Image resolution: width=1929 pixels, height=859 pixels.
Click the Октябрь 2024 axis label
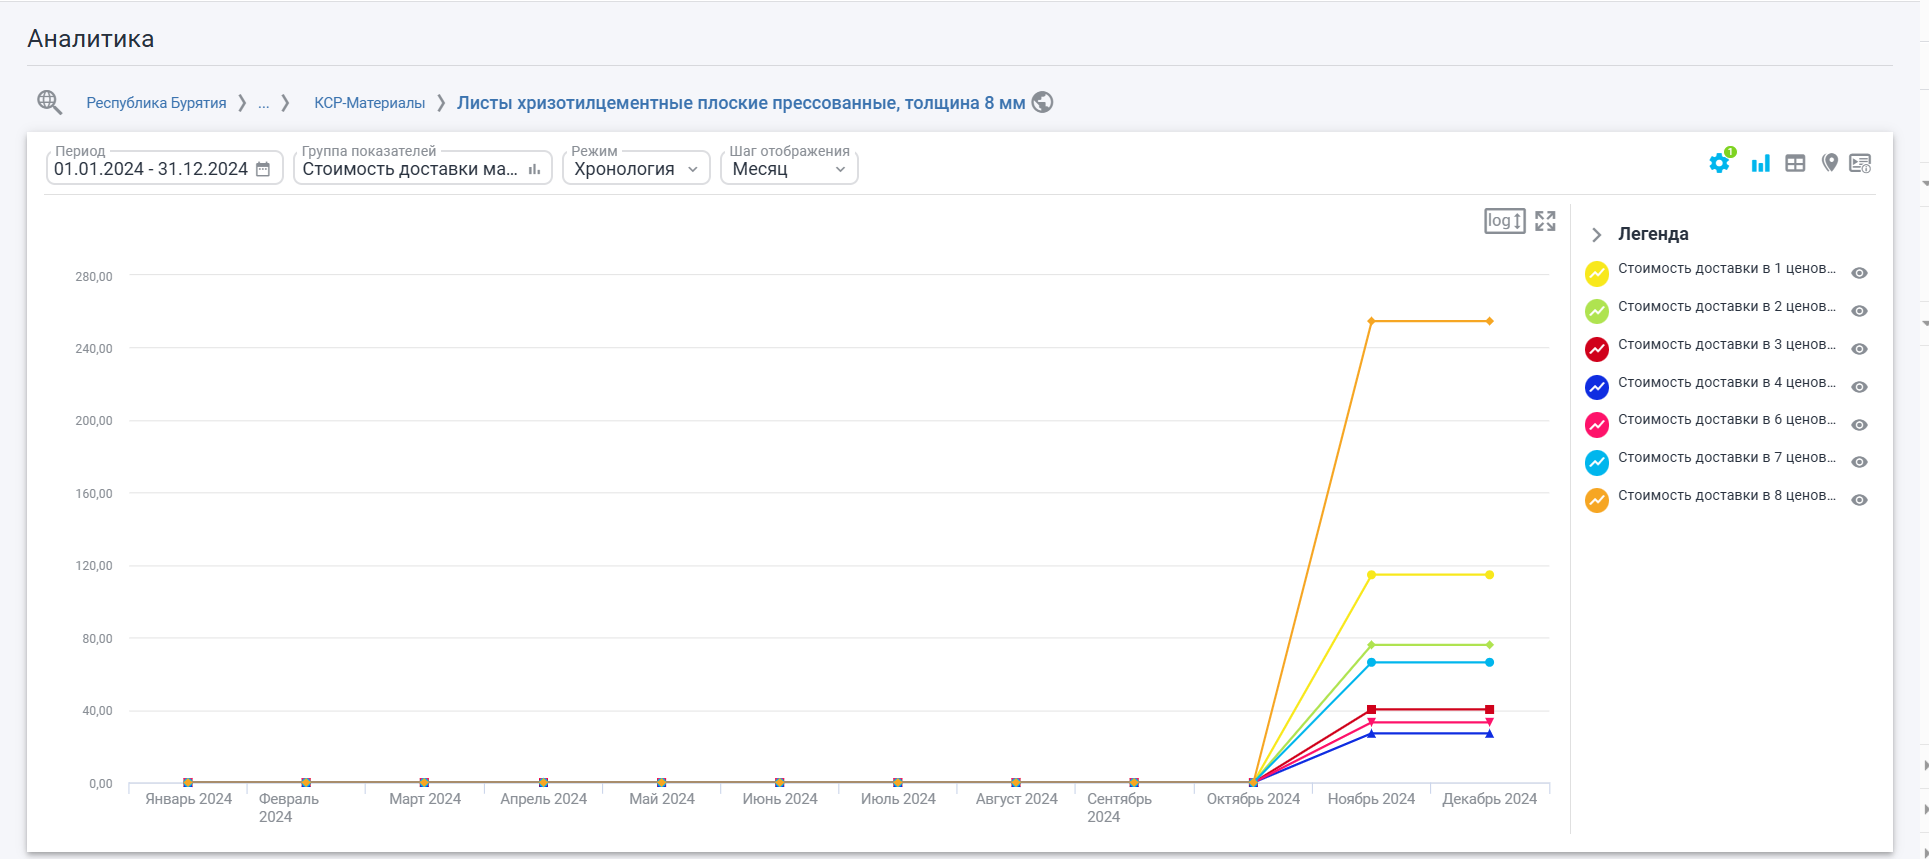tap(1253, 799)
